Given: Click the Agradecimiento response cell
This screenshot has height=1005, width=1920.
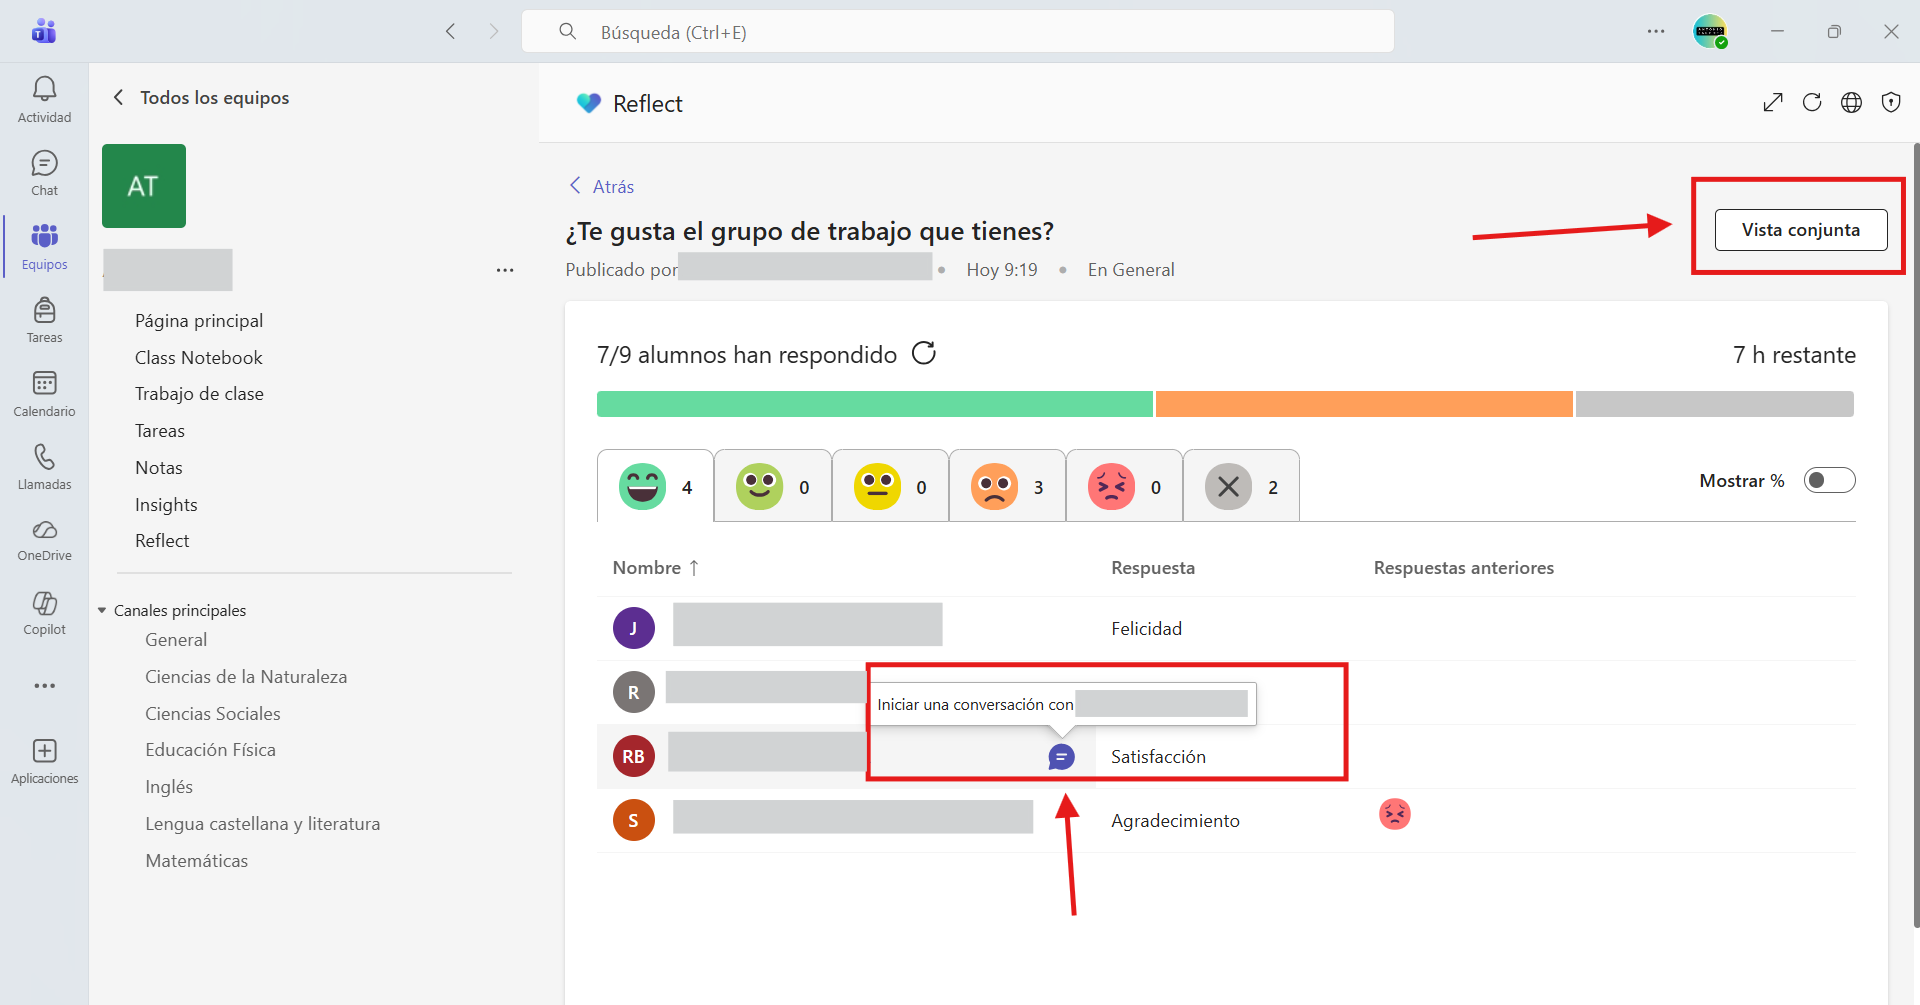Looking at the screenshot, I should tap(1176, 820).
